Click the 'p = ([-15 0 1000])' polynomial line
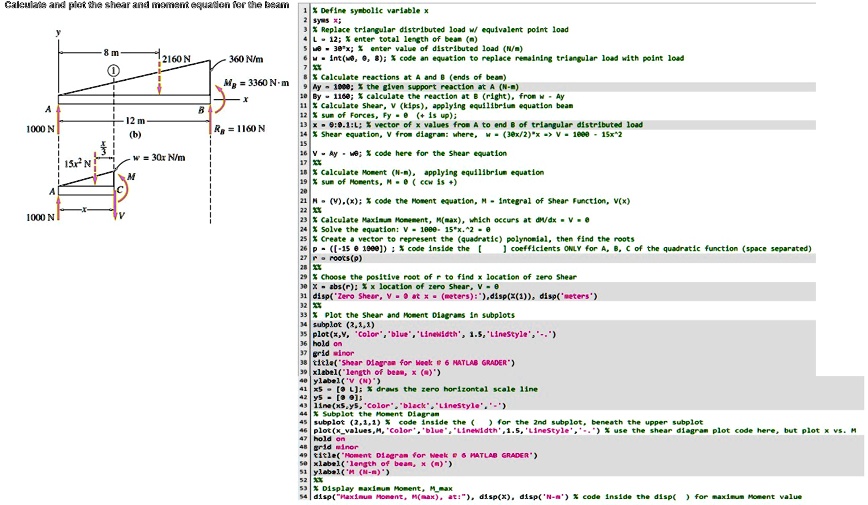 point(562,249)
